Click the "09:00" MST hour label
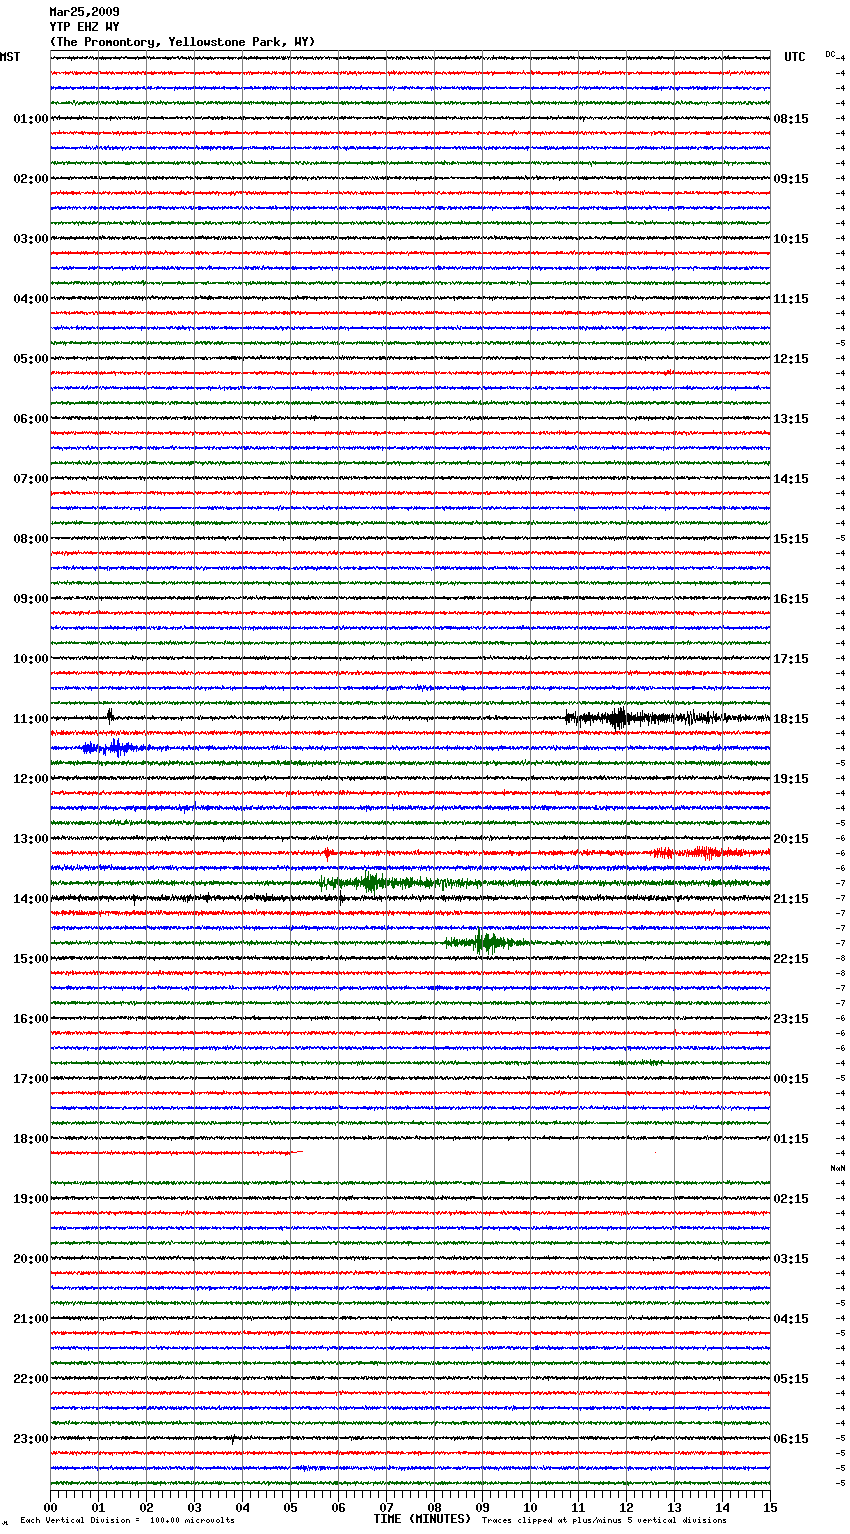 (31, 599)
